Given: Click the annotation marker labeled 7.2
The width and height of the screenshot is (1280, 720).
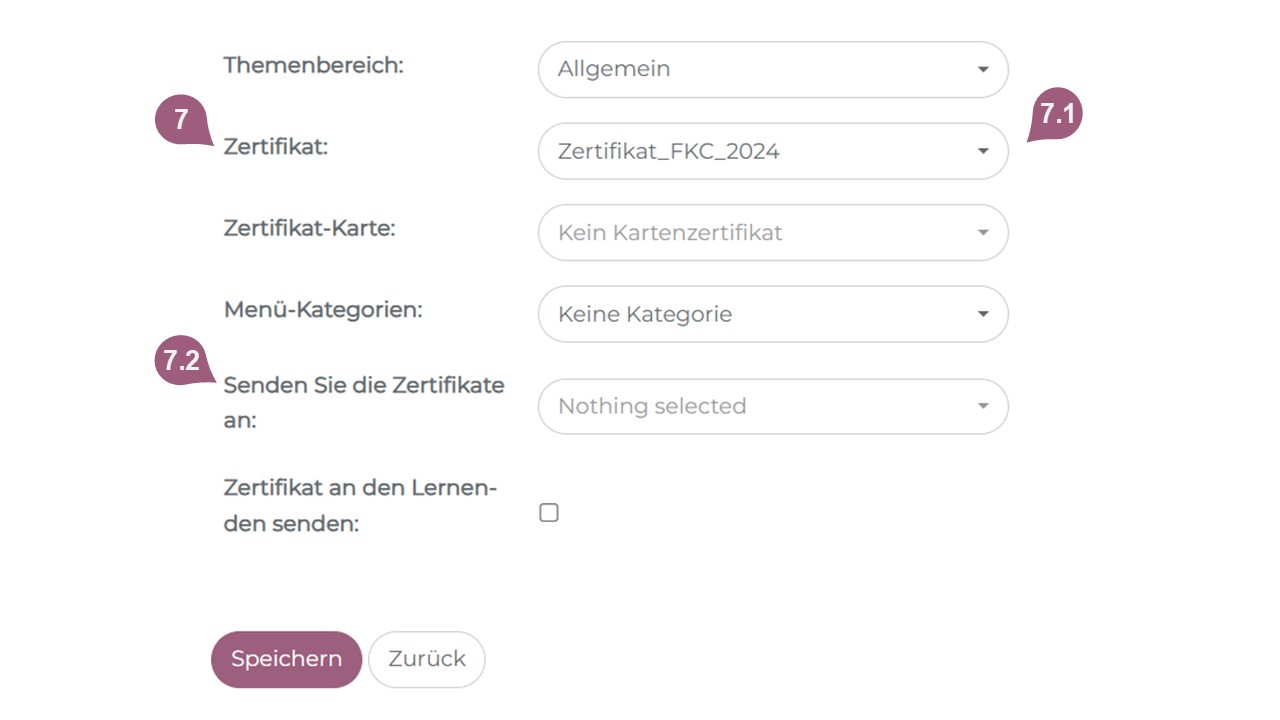Looking at the screenshot, I should coord(182,361).
